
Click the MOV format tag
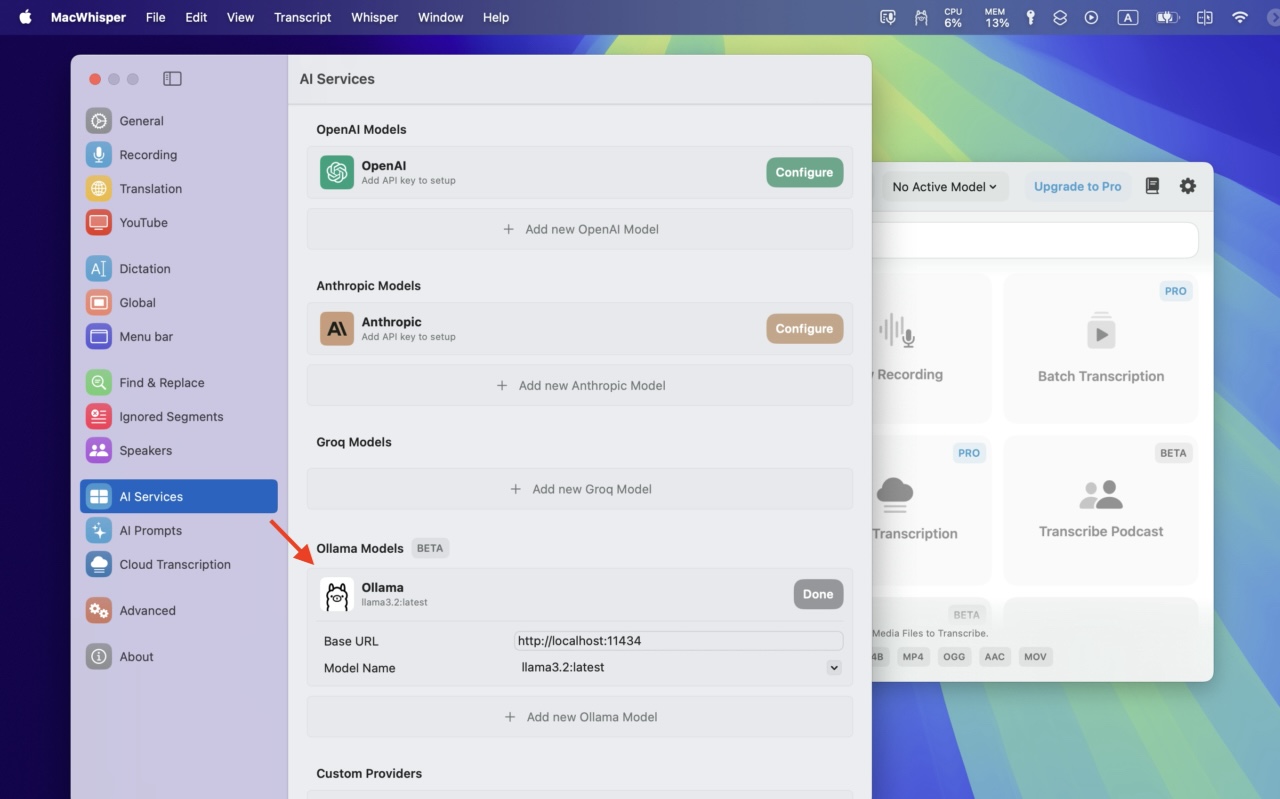click(x=1035, y=657)
